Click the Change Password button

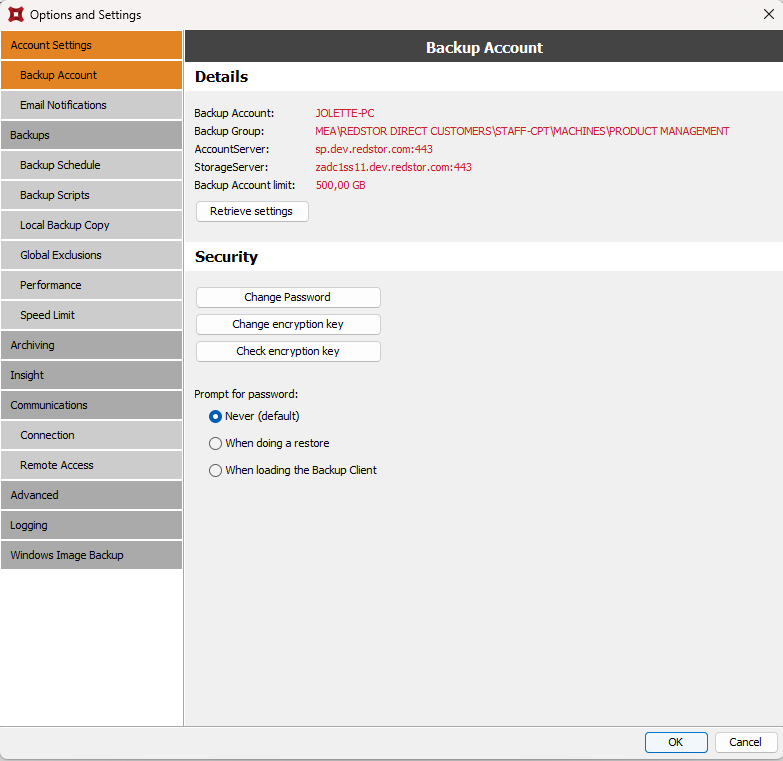[288, 297]
